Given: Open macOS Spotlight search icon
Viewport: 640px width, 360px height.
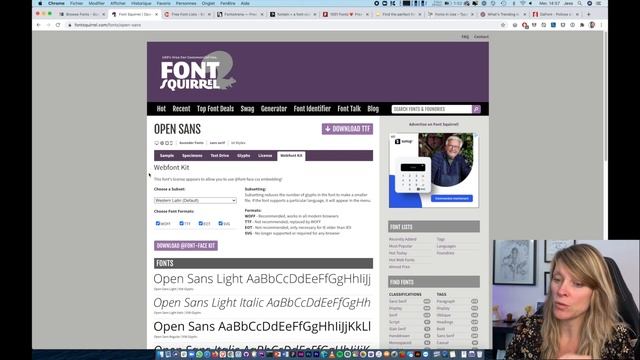Looking at the screenshot, I should coord(580,3).
